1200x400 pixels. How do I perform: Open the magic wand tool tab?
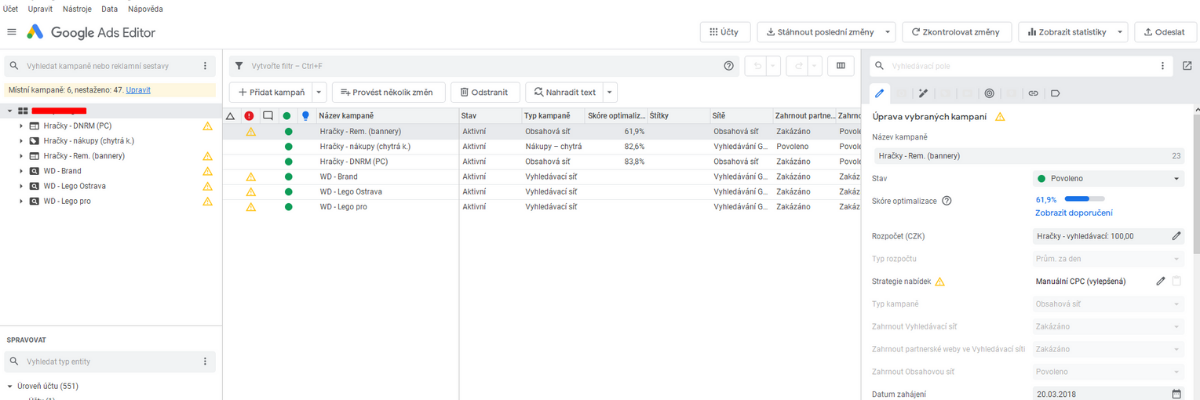924,93
